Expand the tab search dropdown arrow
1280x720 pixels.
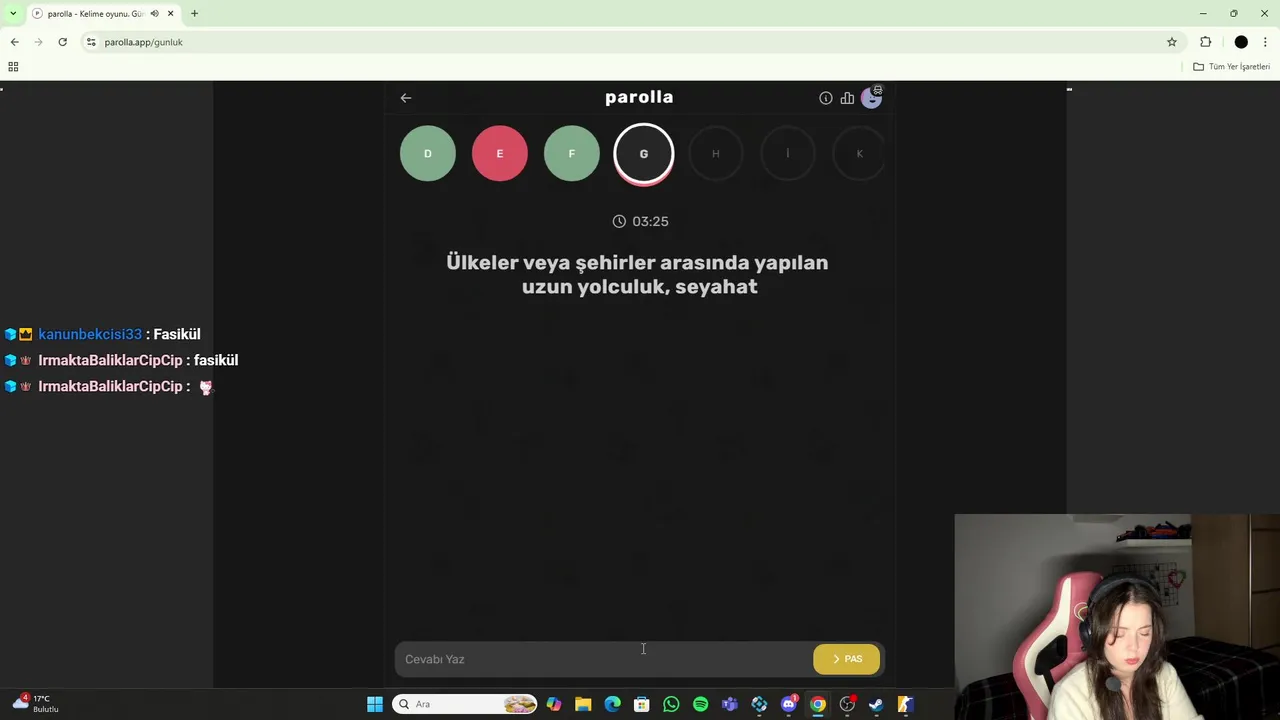click(x=13, y=14)
